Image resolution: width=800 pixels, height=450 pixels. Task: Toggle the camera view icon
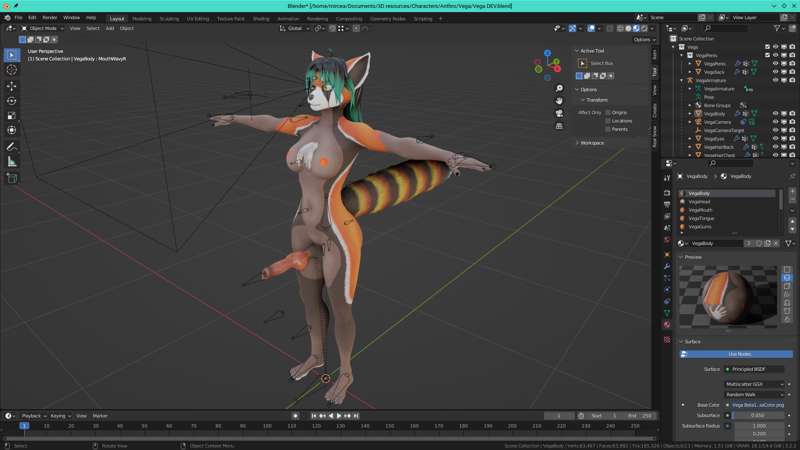(559, 114)
